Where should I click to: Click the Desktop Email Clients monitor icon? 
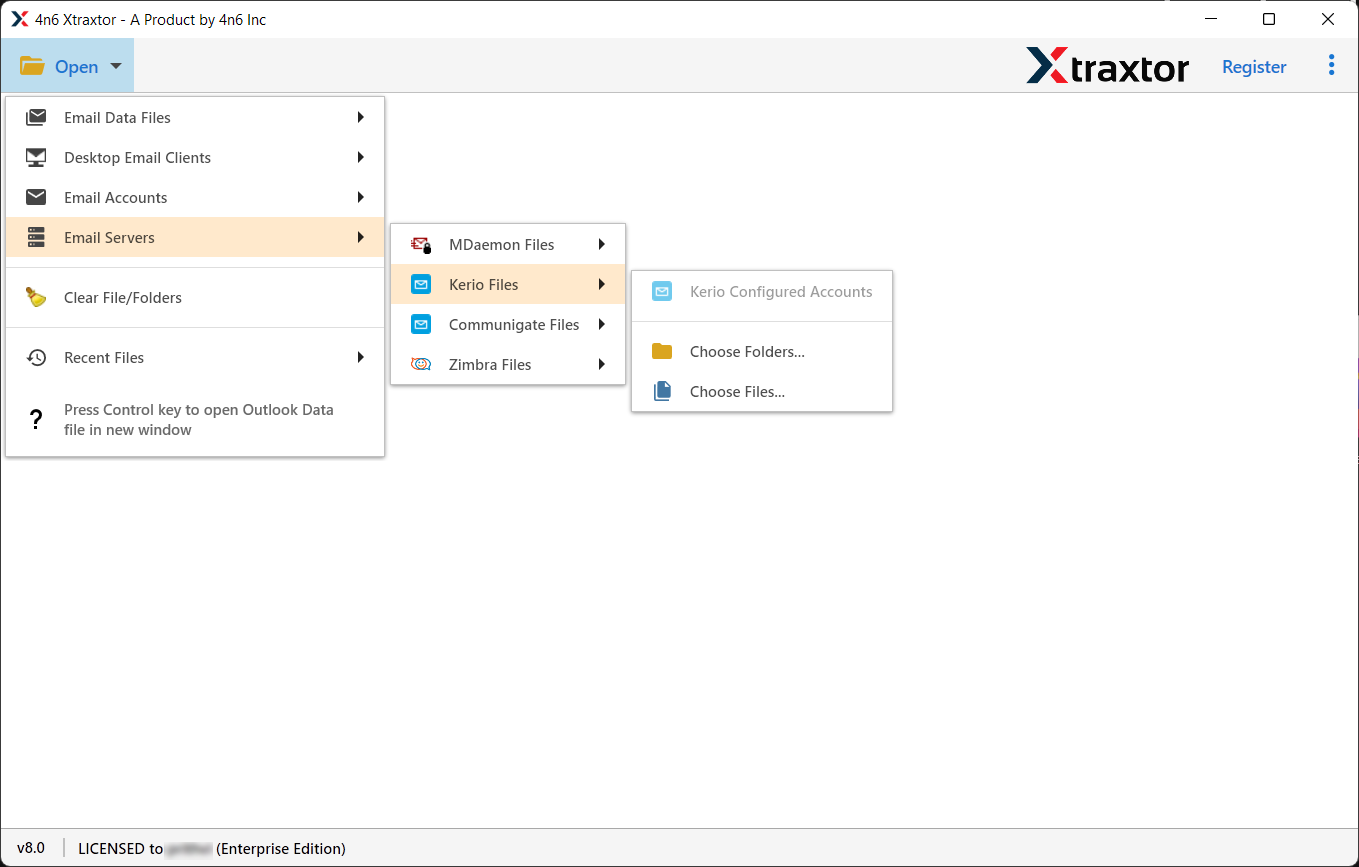tap(36, 157)
